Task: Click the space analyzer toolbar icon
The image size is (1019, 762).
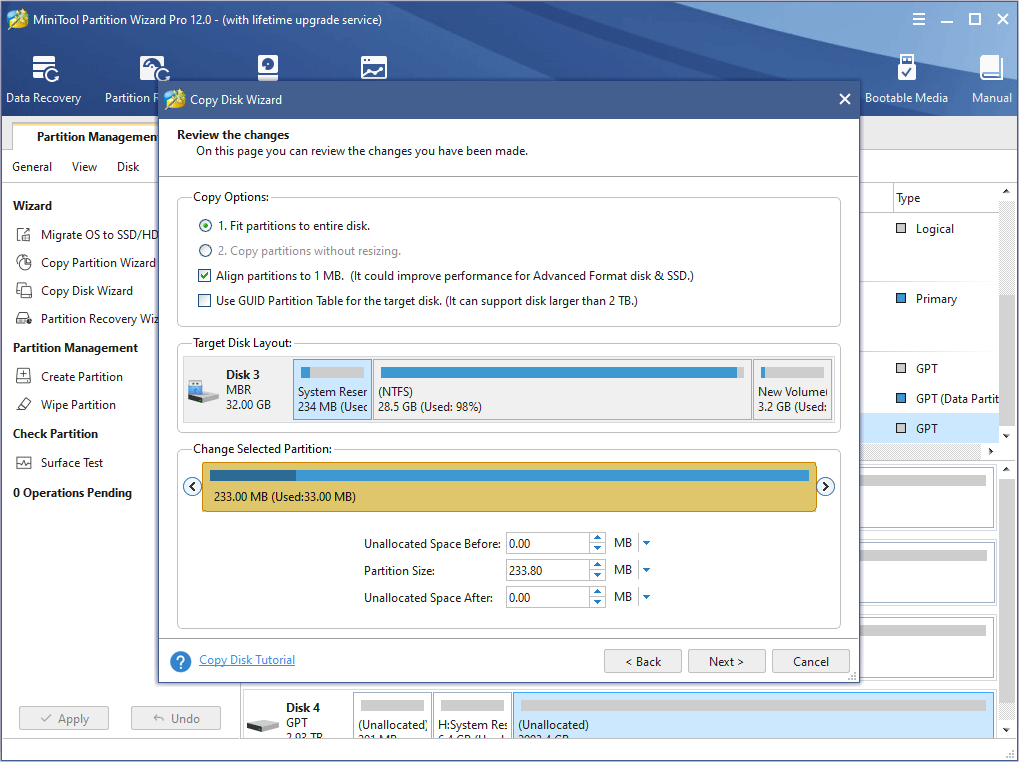Action: coord(374,68)
